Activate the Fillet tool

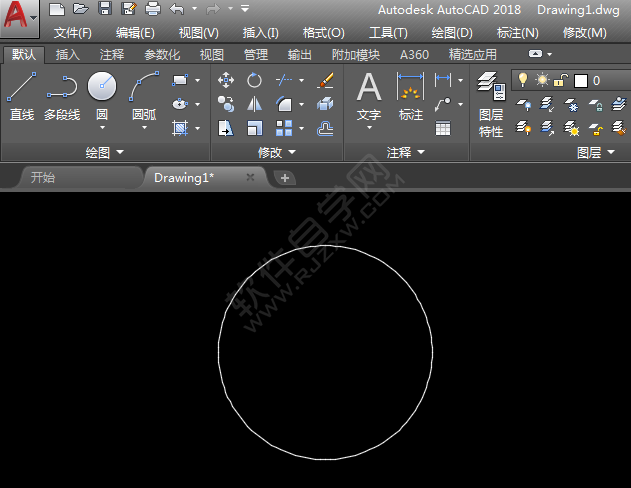284,104
